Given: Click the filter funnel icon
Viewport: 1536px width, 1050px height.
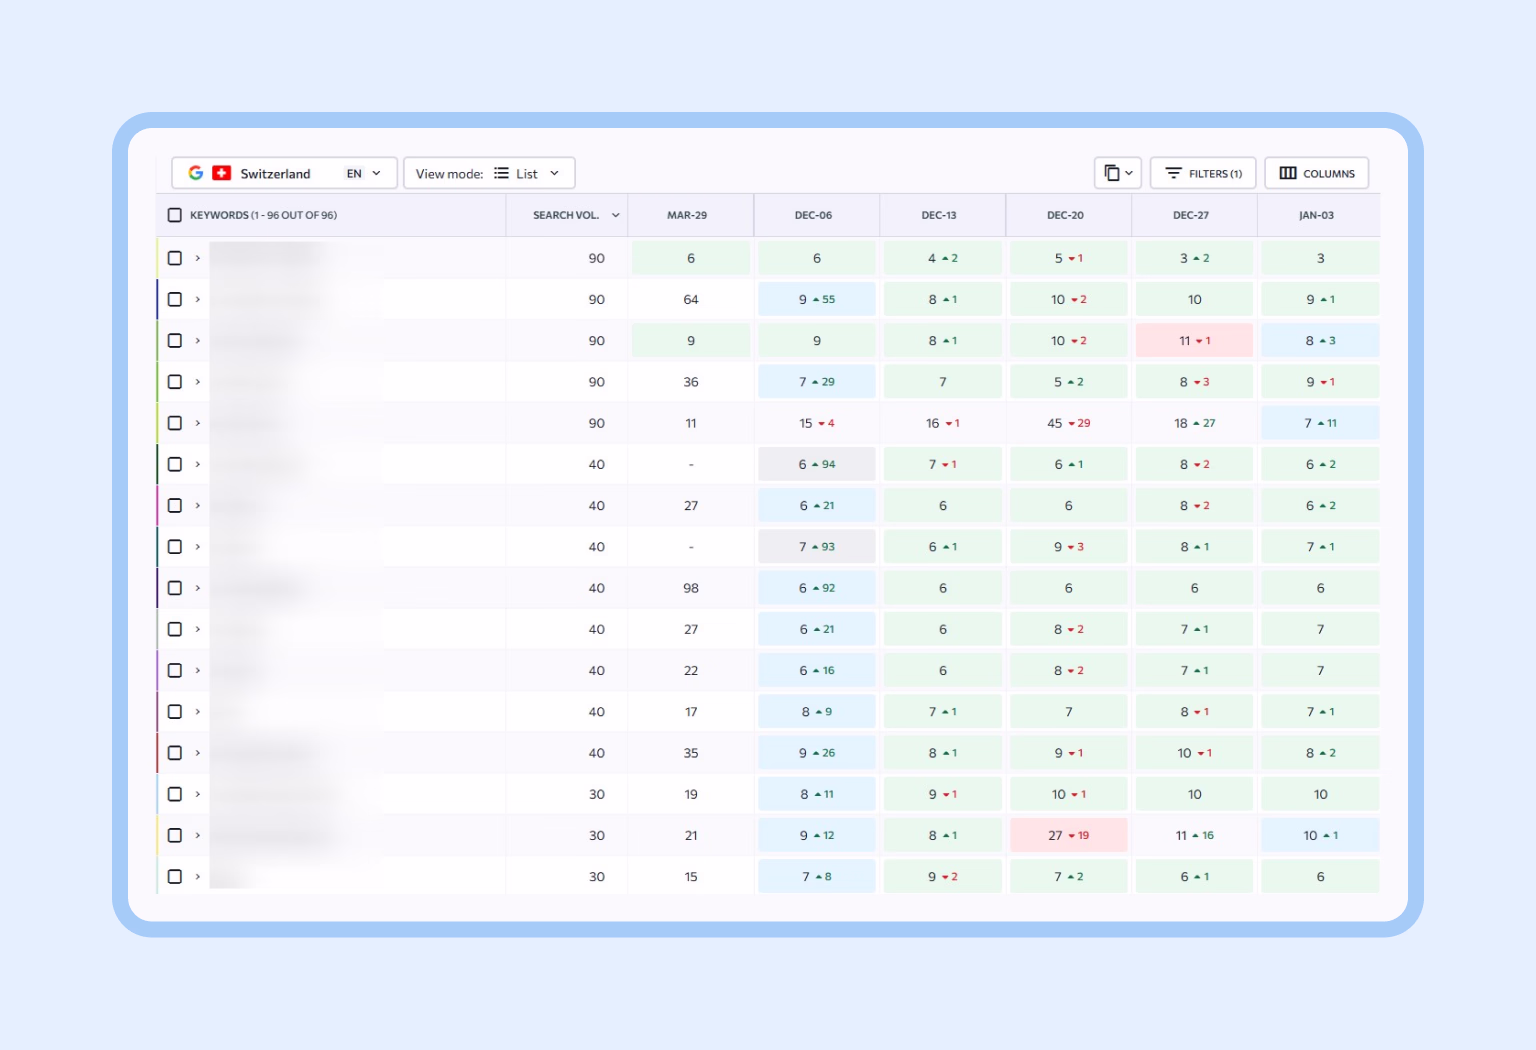Looking at the screenshot, I should pos(1174,173).
